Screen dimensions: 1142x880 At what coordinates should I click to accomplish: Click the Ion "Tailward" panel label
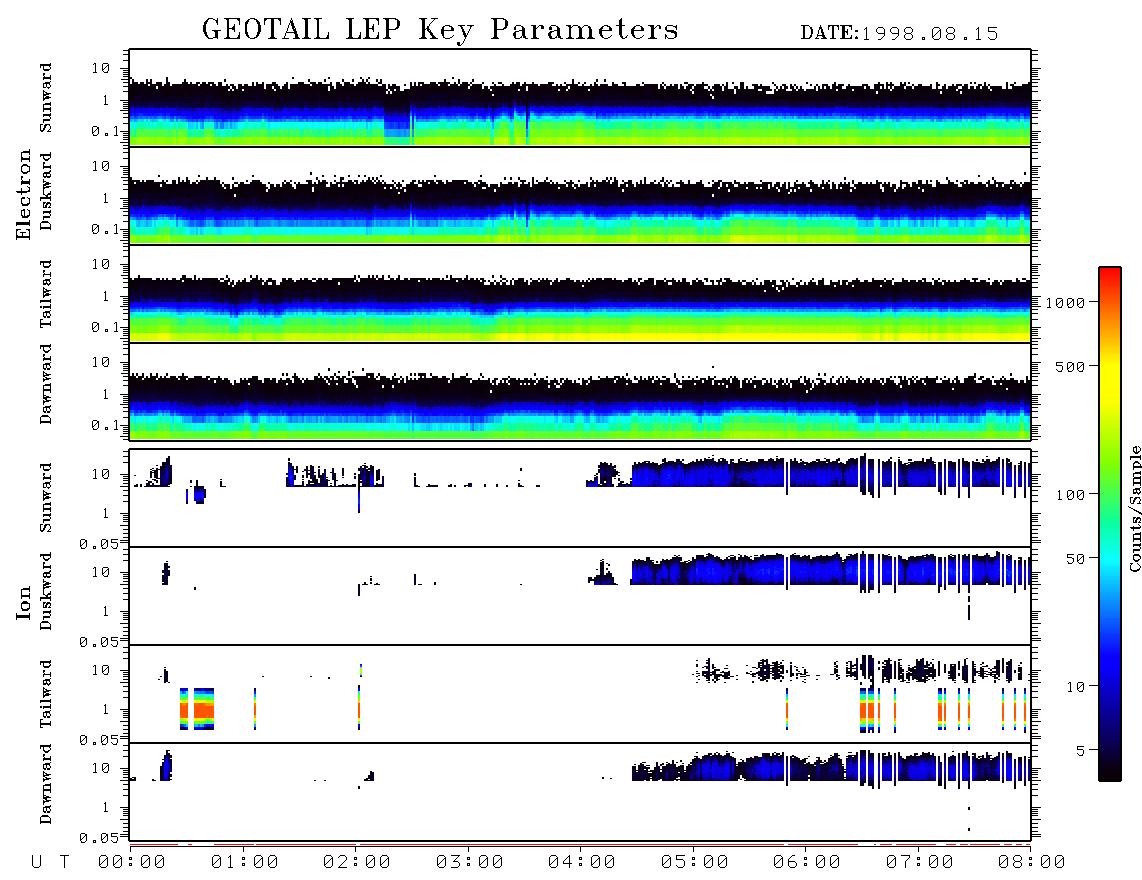click(46, 694)
